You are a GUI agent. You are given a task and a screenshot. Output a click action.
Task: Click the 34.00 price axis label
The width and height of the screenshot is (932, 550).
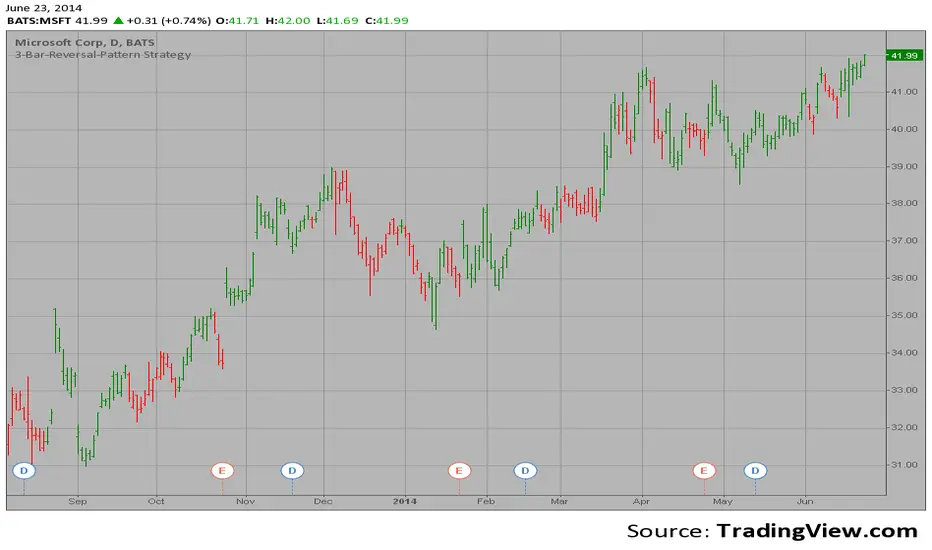905,353
